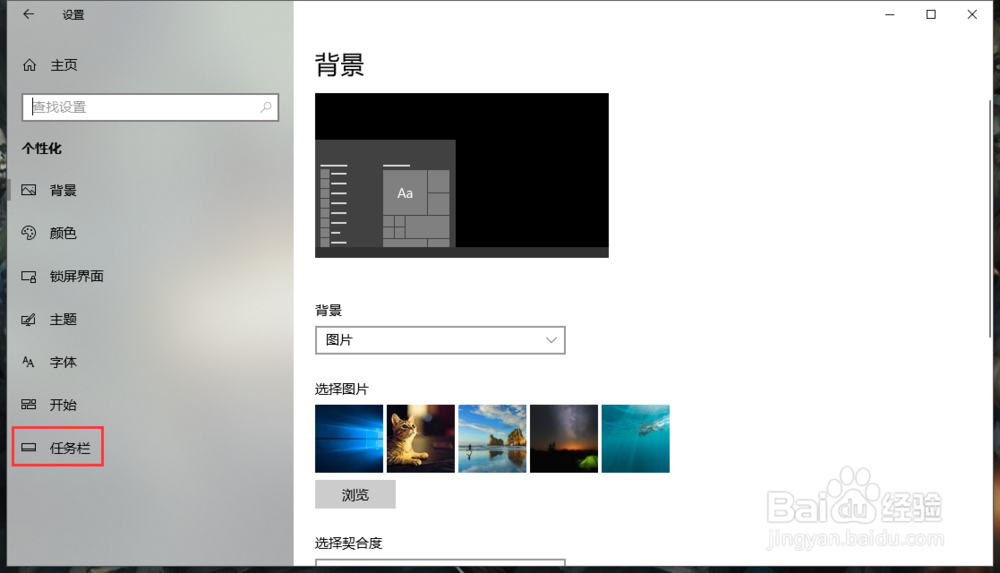Image resolution: width=1000 pixels, height=573 pixels.
Task: Click the 选择图片 label
Action: (342, 389)
